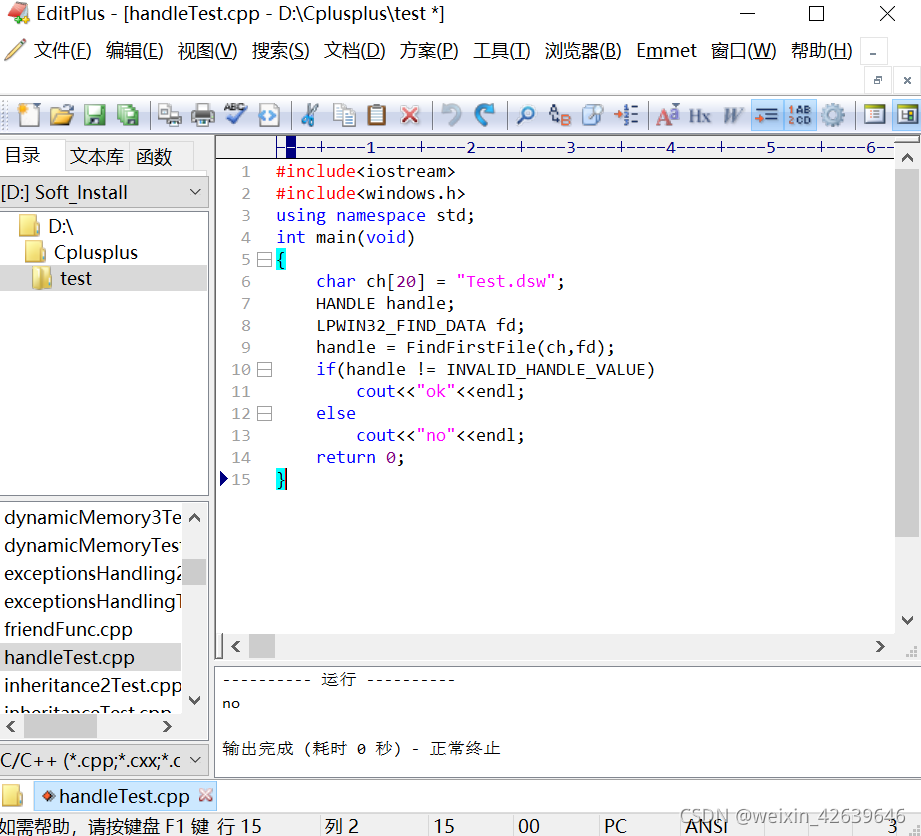Screen dimensions: 921x836
Task: Open the 浏览器(B) menu
Action: tap(583, 51)
